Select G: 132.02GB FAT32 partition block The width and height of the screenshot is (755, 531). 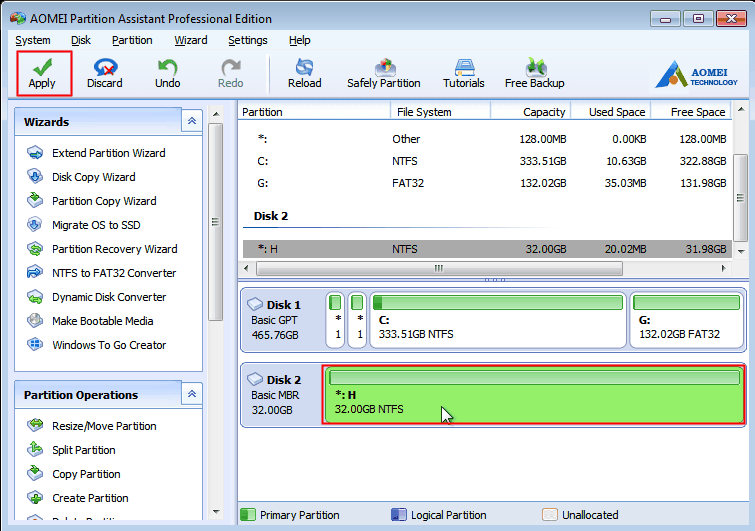click(687, 320)
